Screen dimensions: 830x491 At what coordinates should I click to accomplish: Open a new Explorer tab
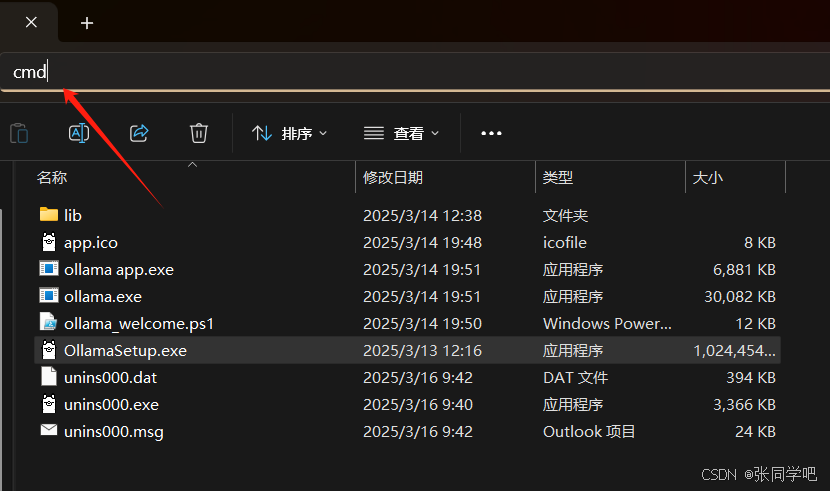tap(87, 23)
